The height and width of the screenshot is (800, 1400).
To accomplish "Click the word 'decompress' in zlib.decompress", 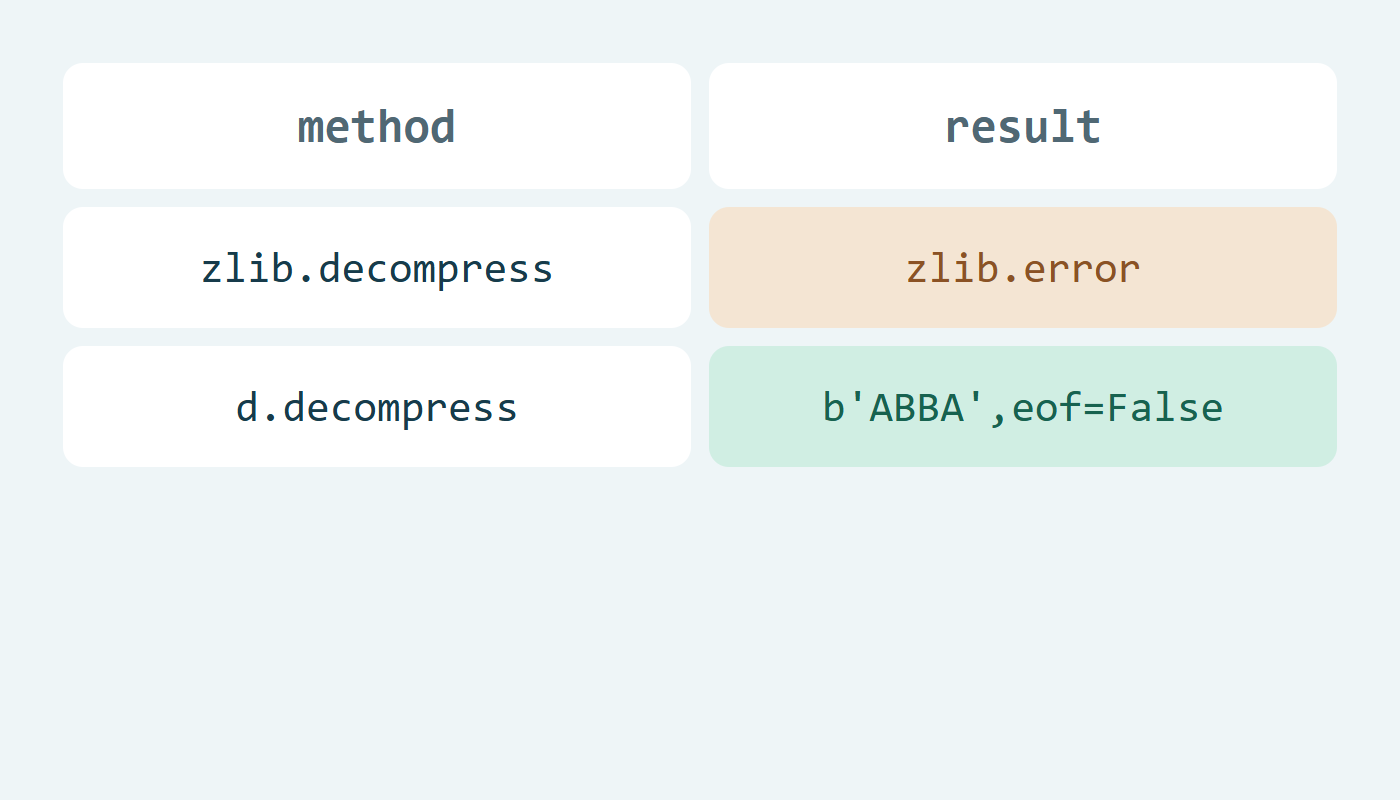I will point(436,270).
